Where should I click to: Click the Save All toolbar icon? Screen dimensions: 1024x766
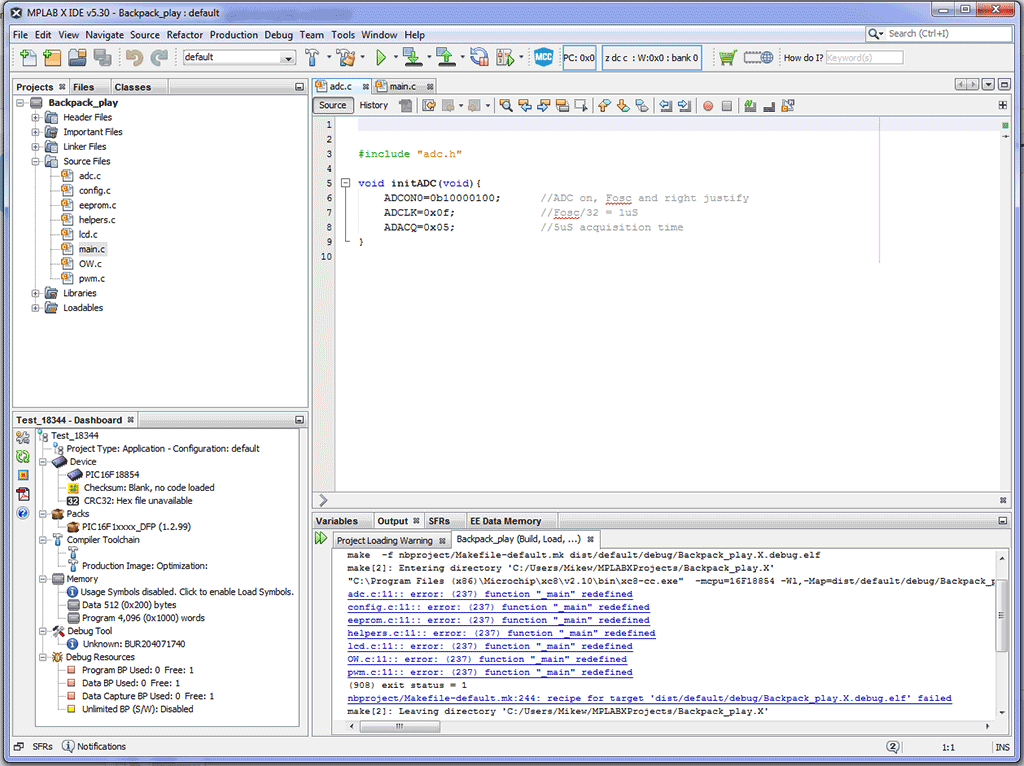(102, 57)
